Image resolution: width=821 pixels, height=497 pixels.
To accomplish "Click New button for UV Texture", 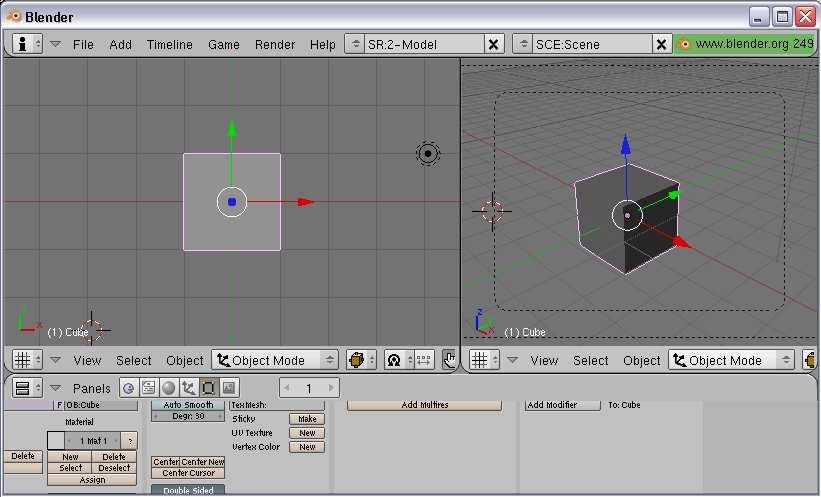I will click(x=307, y=433).
